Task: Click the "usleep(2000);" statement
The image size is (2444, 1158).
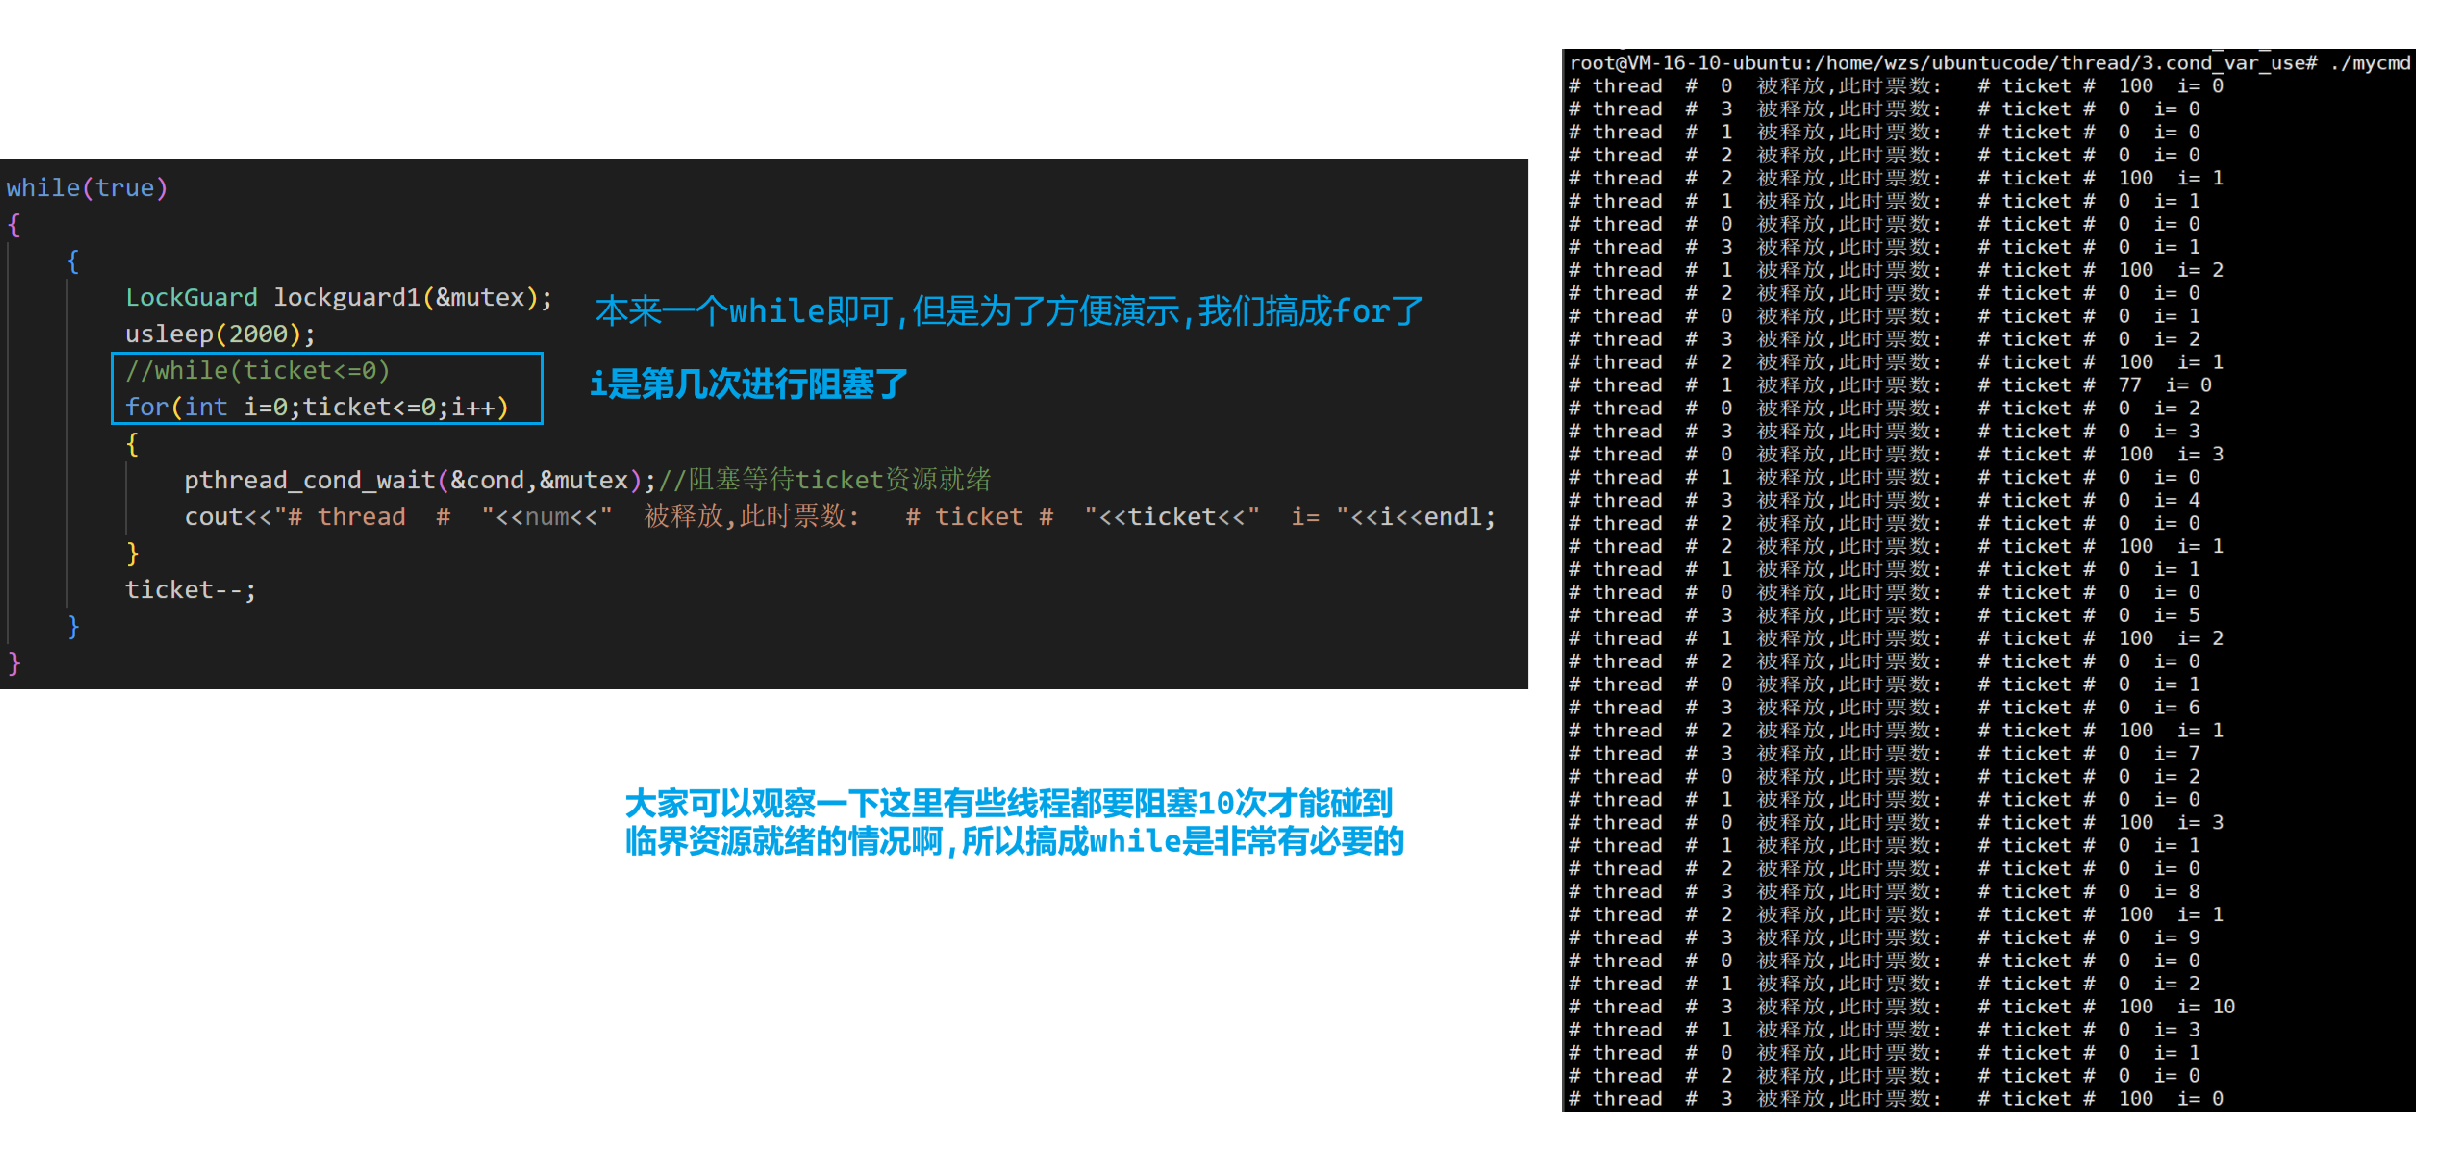Action: coord(220,334)
